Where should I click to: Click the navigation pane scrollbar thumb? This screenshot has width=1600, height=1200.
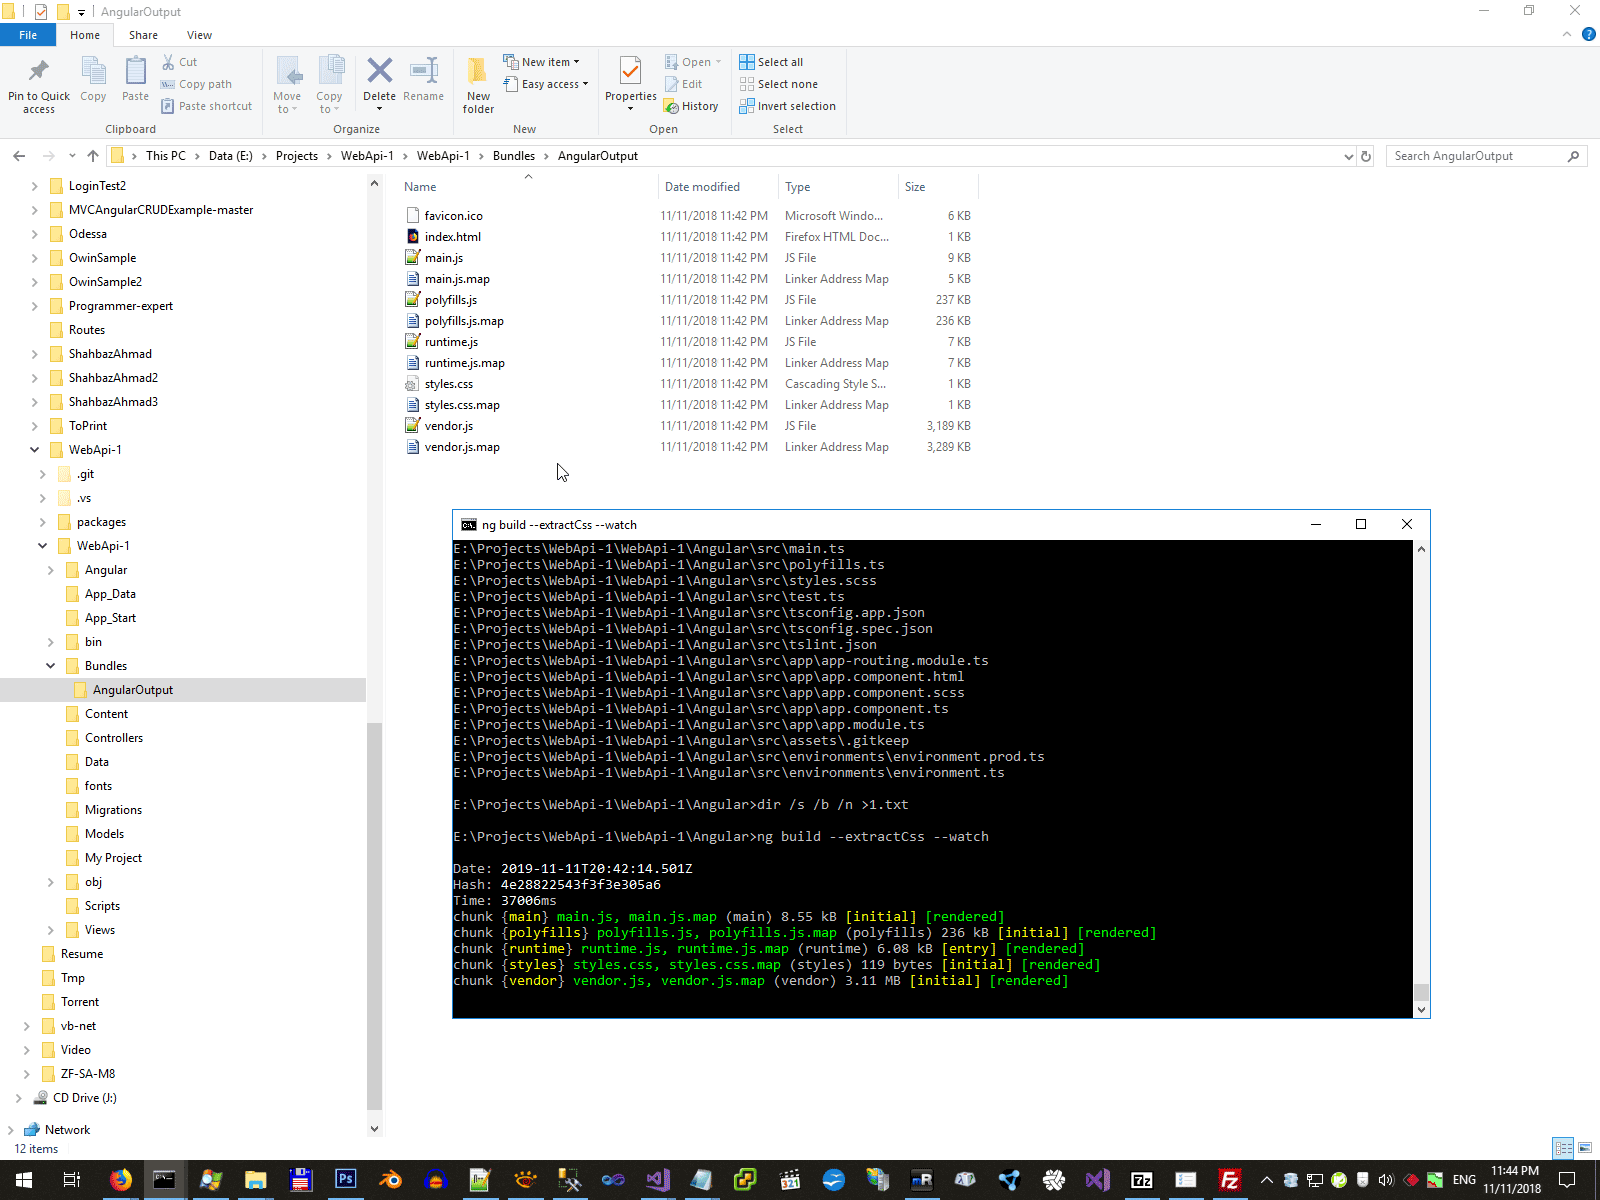[375, 915]
